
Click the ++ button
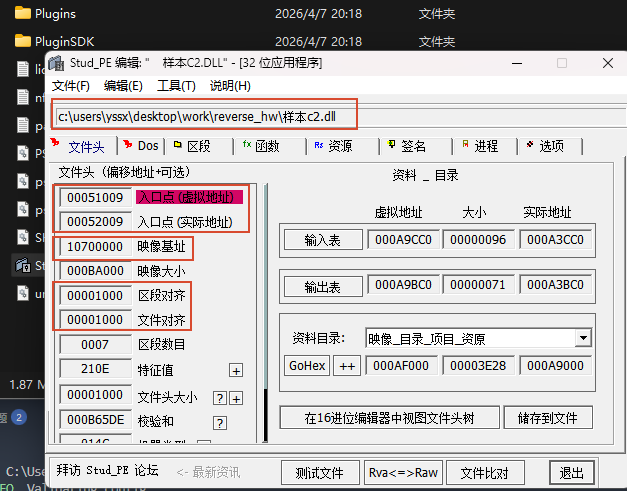(x=347, y=365)
